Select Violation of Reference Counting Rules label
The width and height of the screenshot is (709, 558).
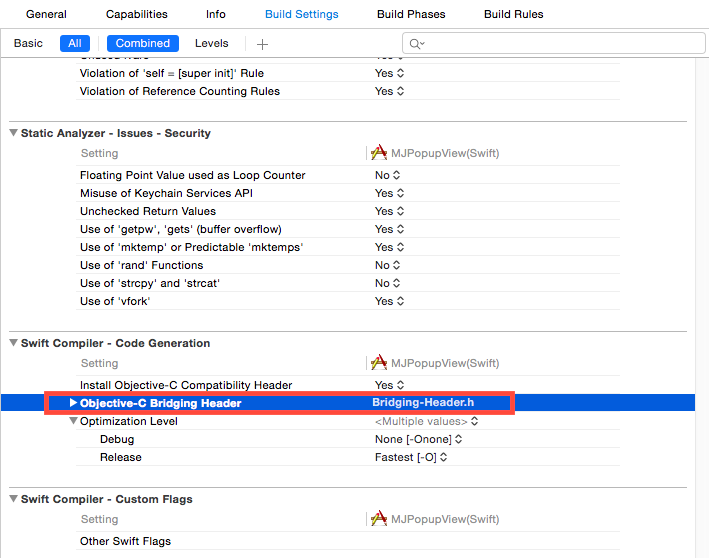click(x=180, y=91)
